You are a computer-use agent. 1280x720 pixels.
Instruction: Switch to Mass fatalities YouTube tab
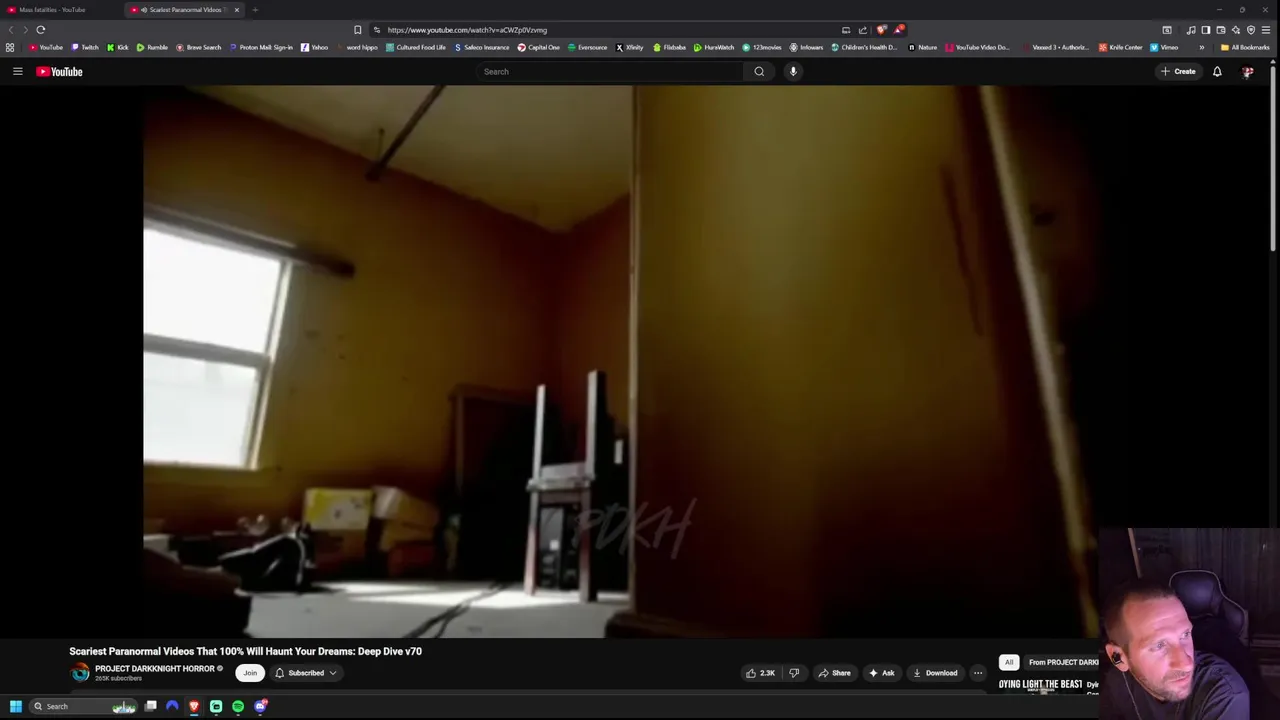[x=60, y=9]
